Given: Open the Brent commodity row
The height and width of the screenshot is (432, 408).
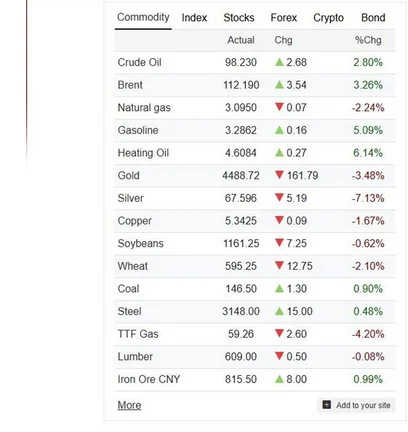Looking at the screenshot, I should click(255, 85).
